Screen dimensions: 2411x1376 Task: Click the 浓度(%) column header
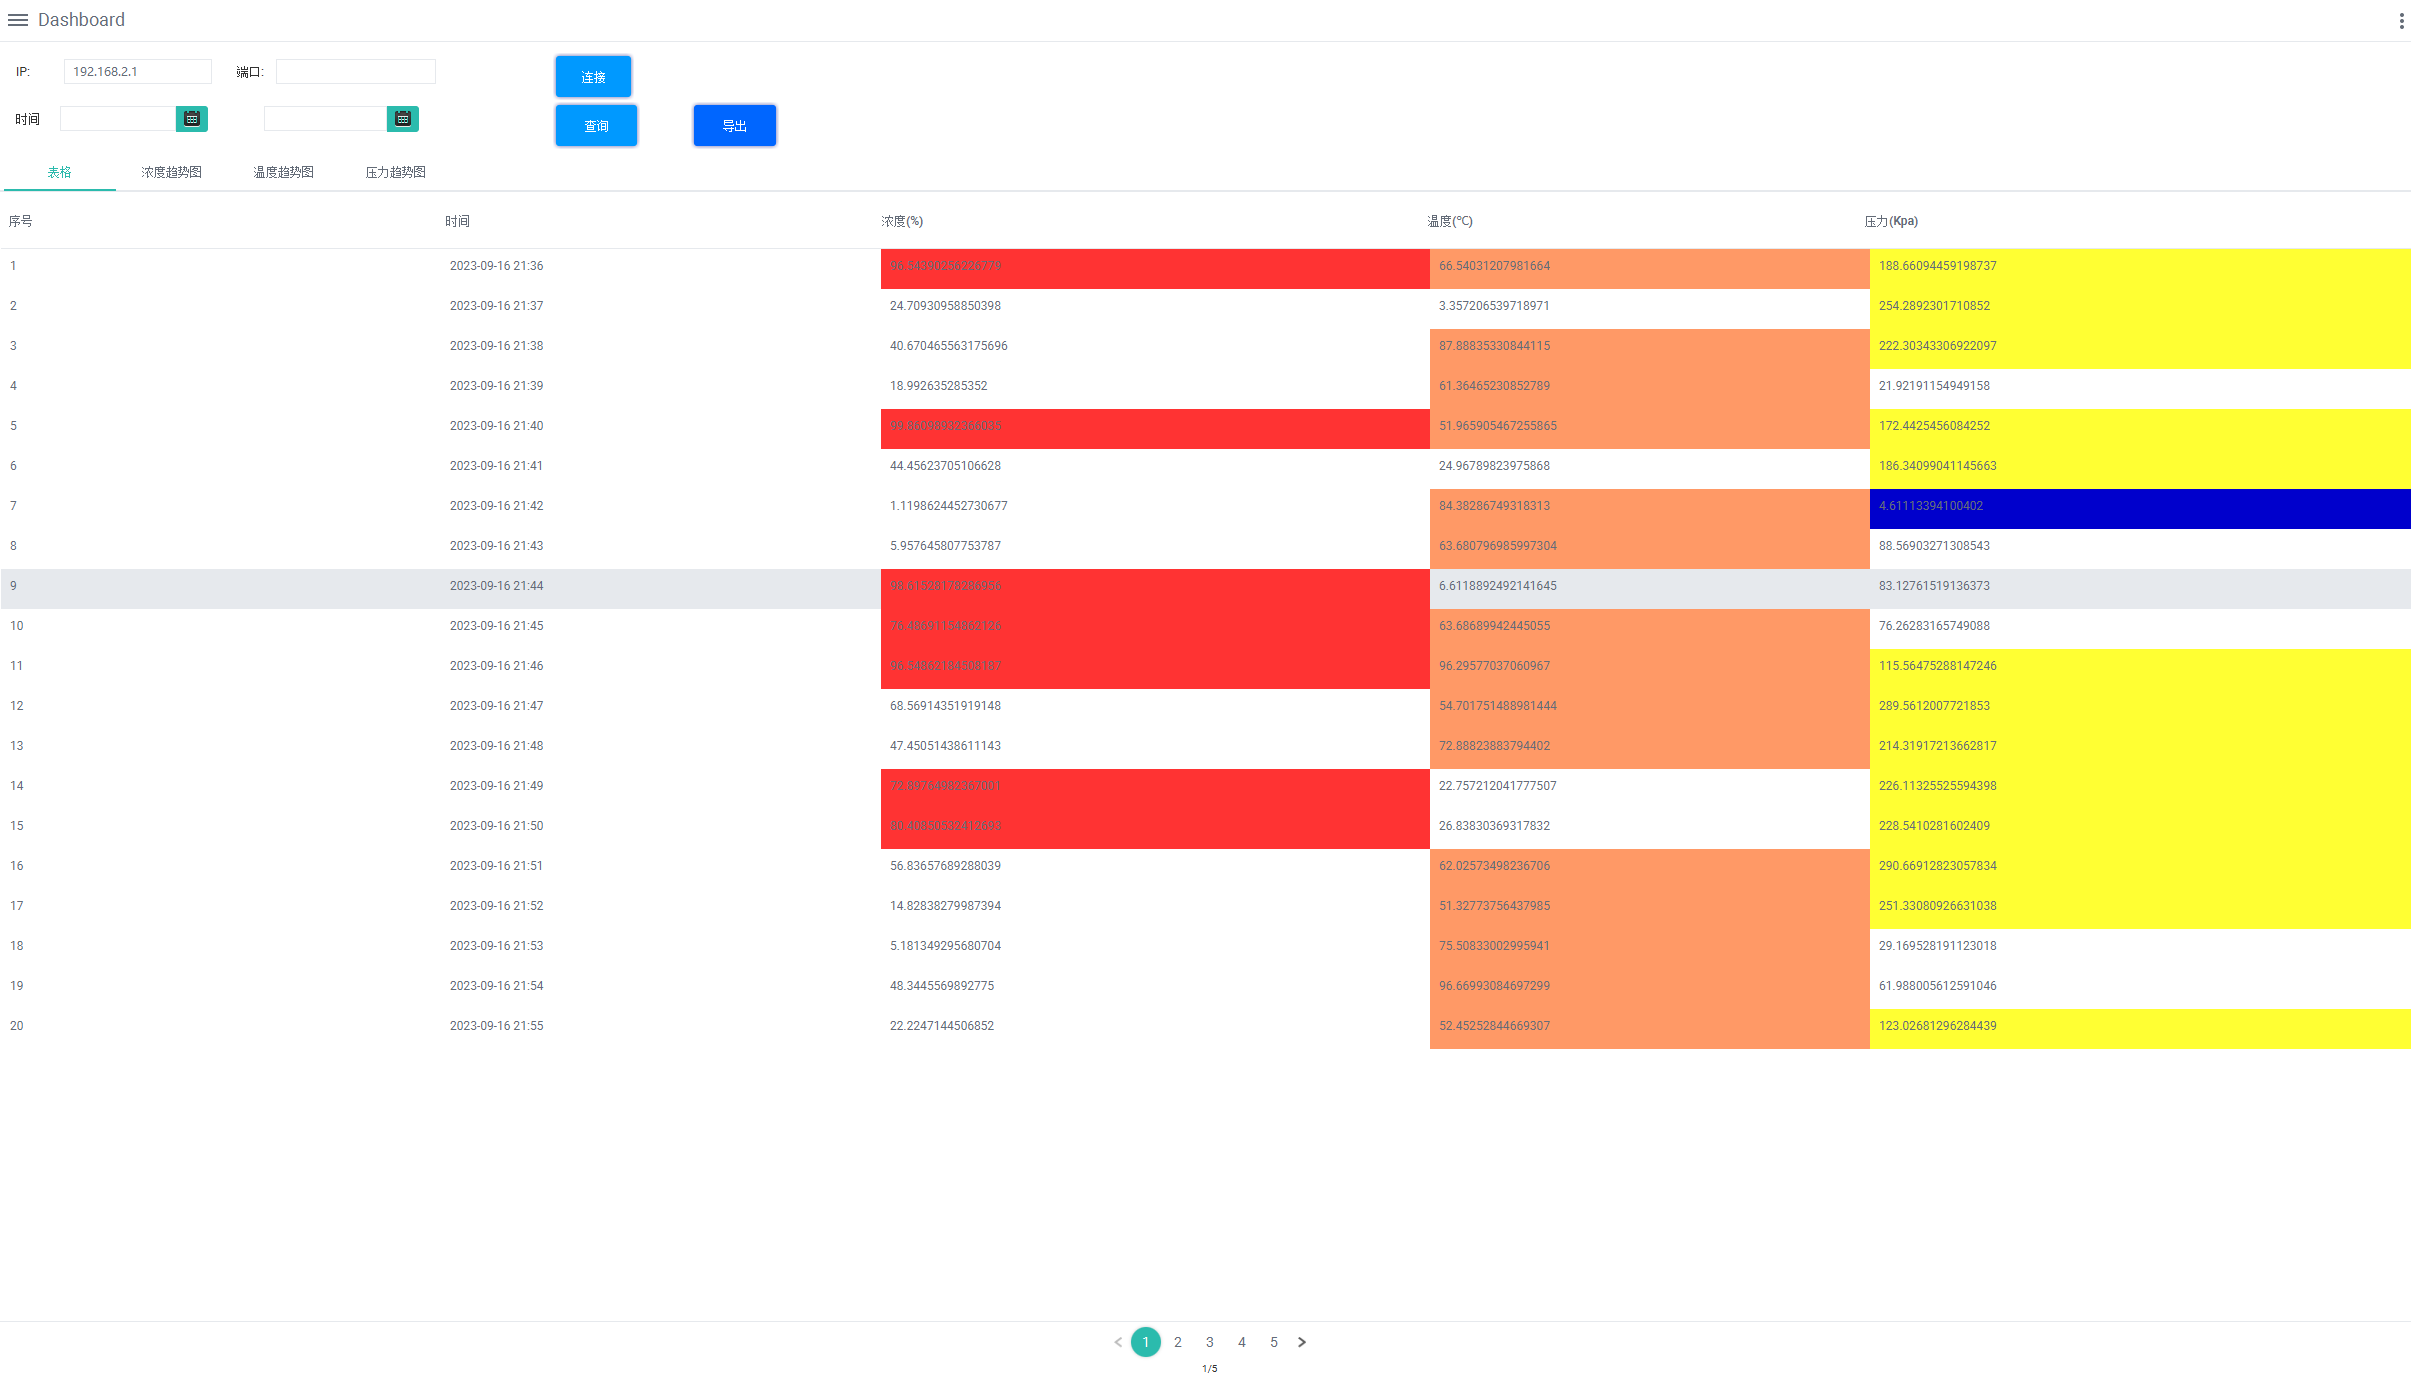tap(902, 221)
